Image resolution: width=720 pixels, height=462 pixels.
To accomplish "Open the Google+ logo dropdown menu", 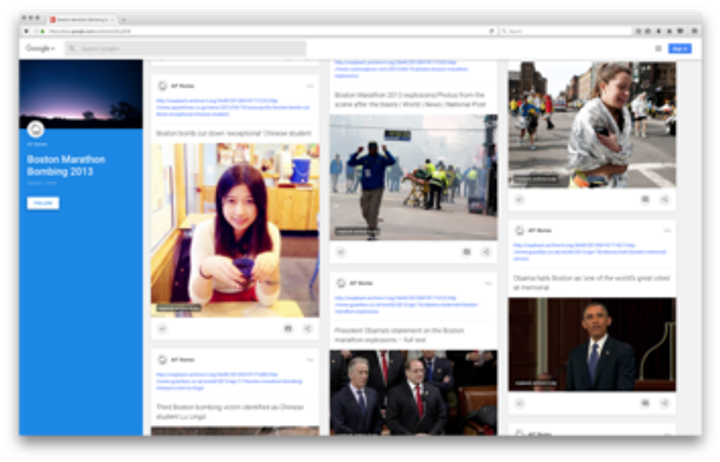I will 40,48.
